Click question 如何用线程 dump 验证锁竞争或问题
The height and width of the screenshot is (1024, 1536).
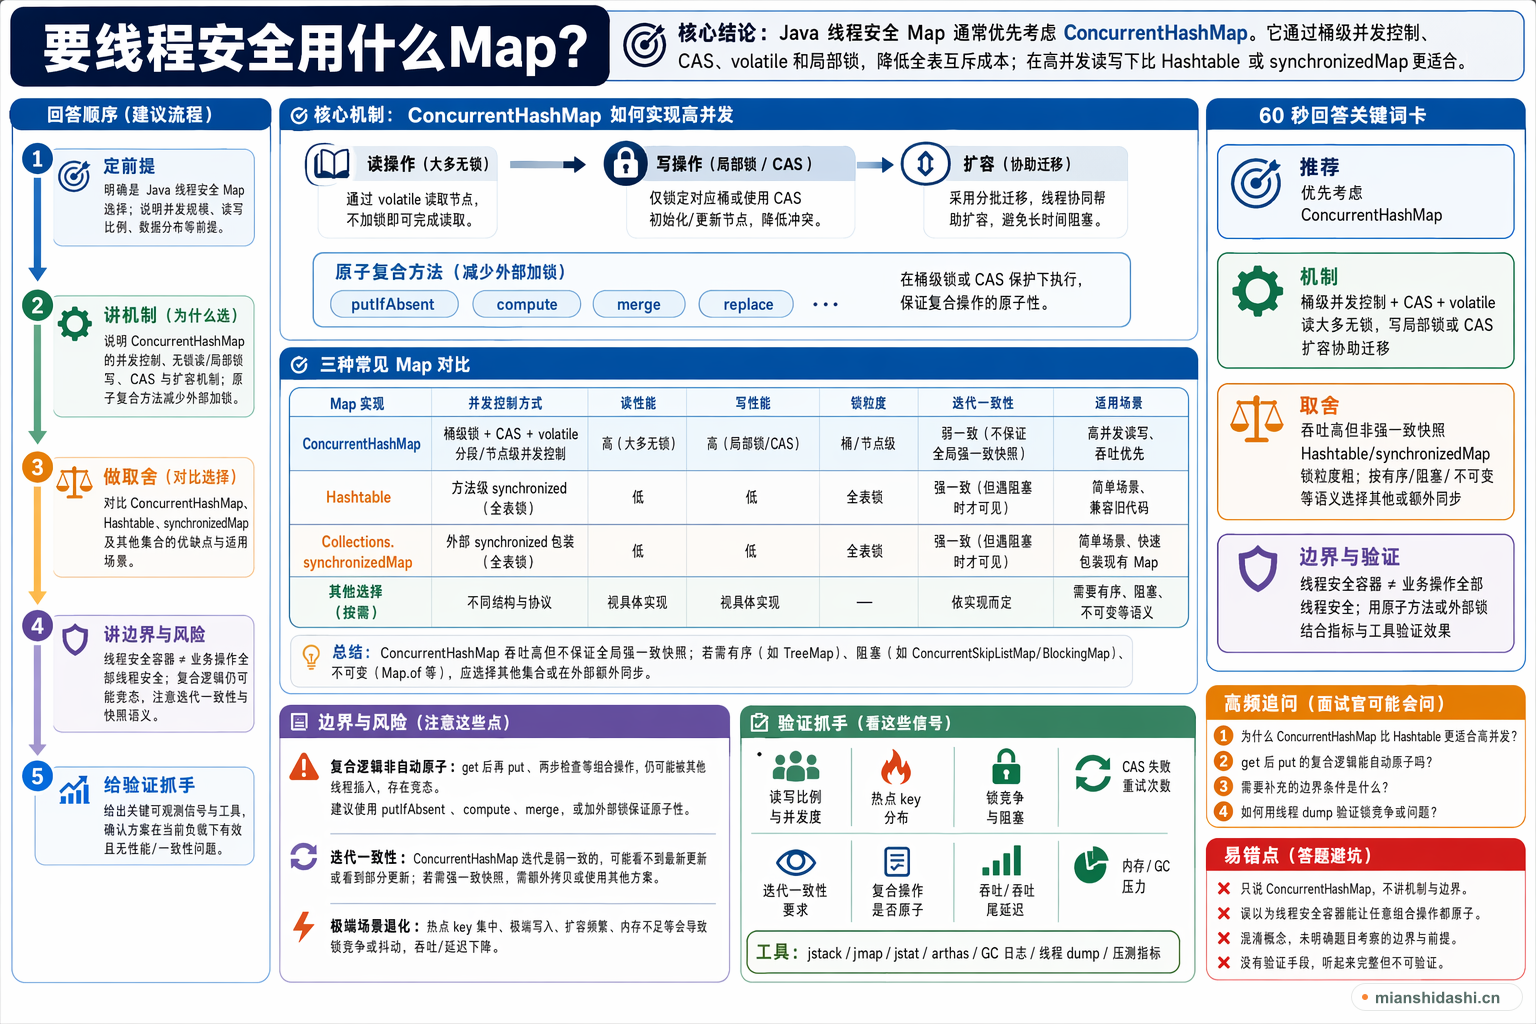(x=1327, y=811)
